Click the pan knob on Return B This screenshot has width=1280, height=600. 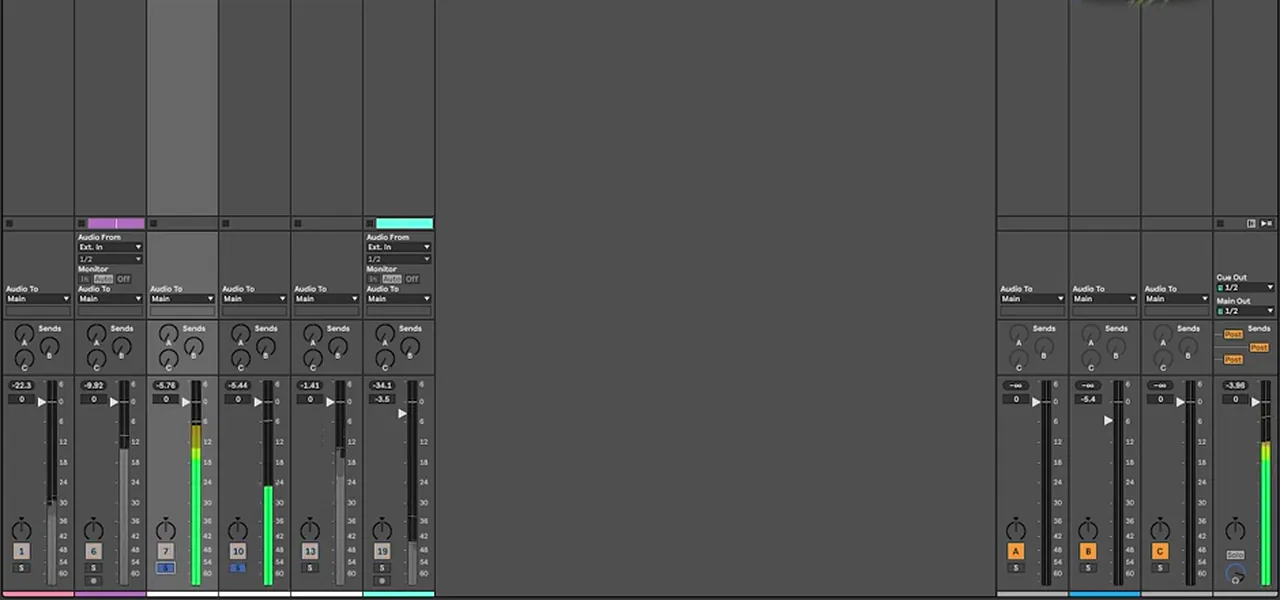click(1088, 530)
